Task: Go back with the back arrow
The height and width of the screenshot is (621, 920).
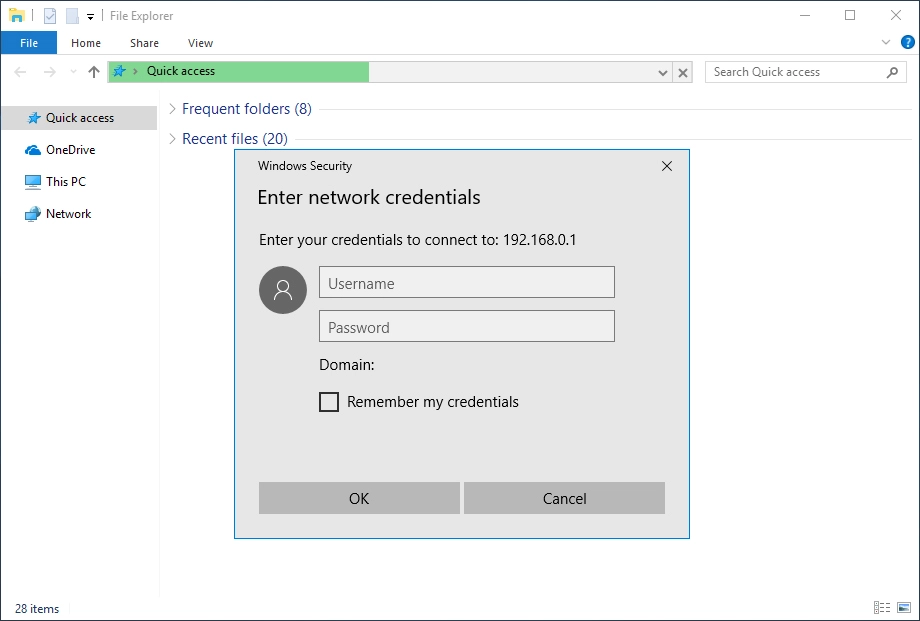Action: click(x=20, y=72)
